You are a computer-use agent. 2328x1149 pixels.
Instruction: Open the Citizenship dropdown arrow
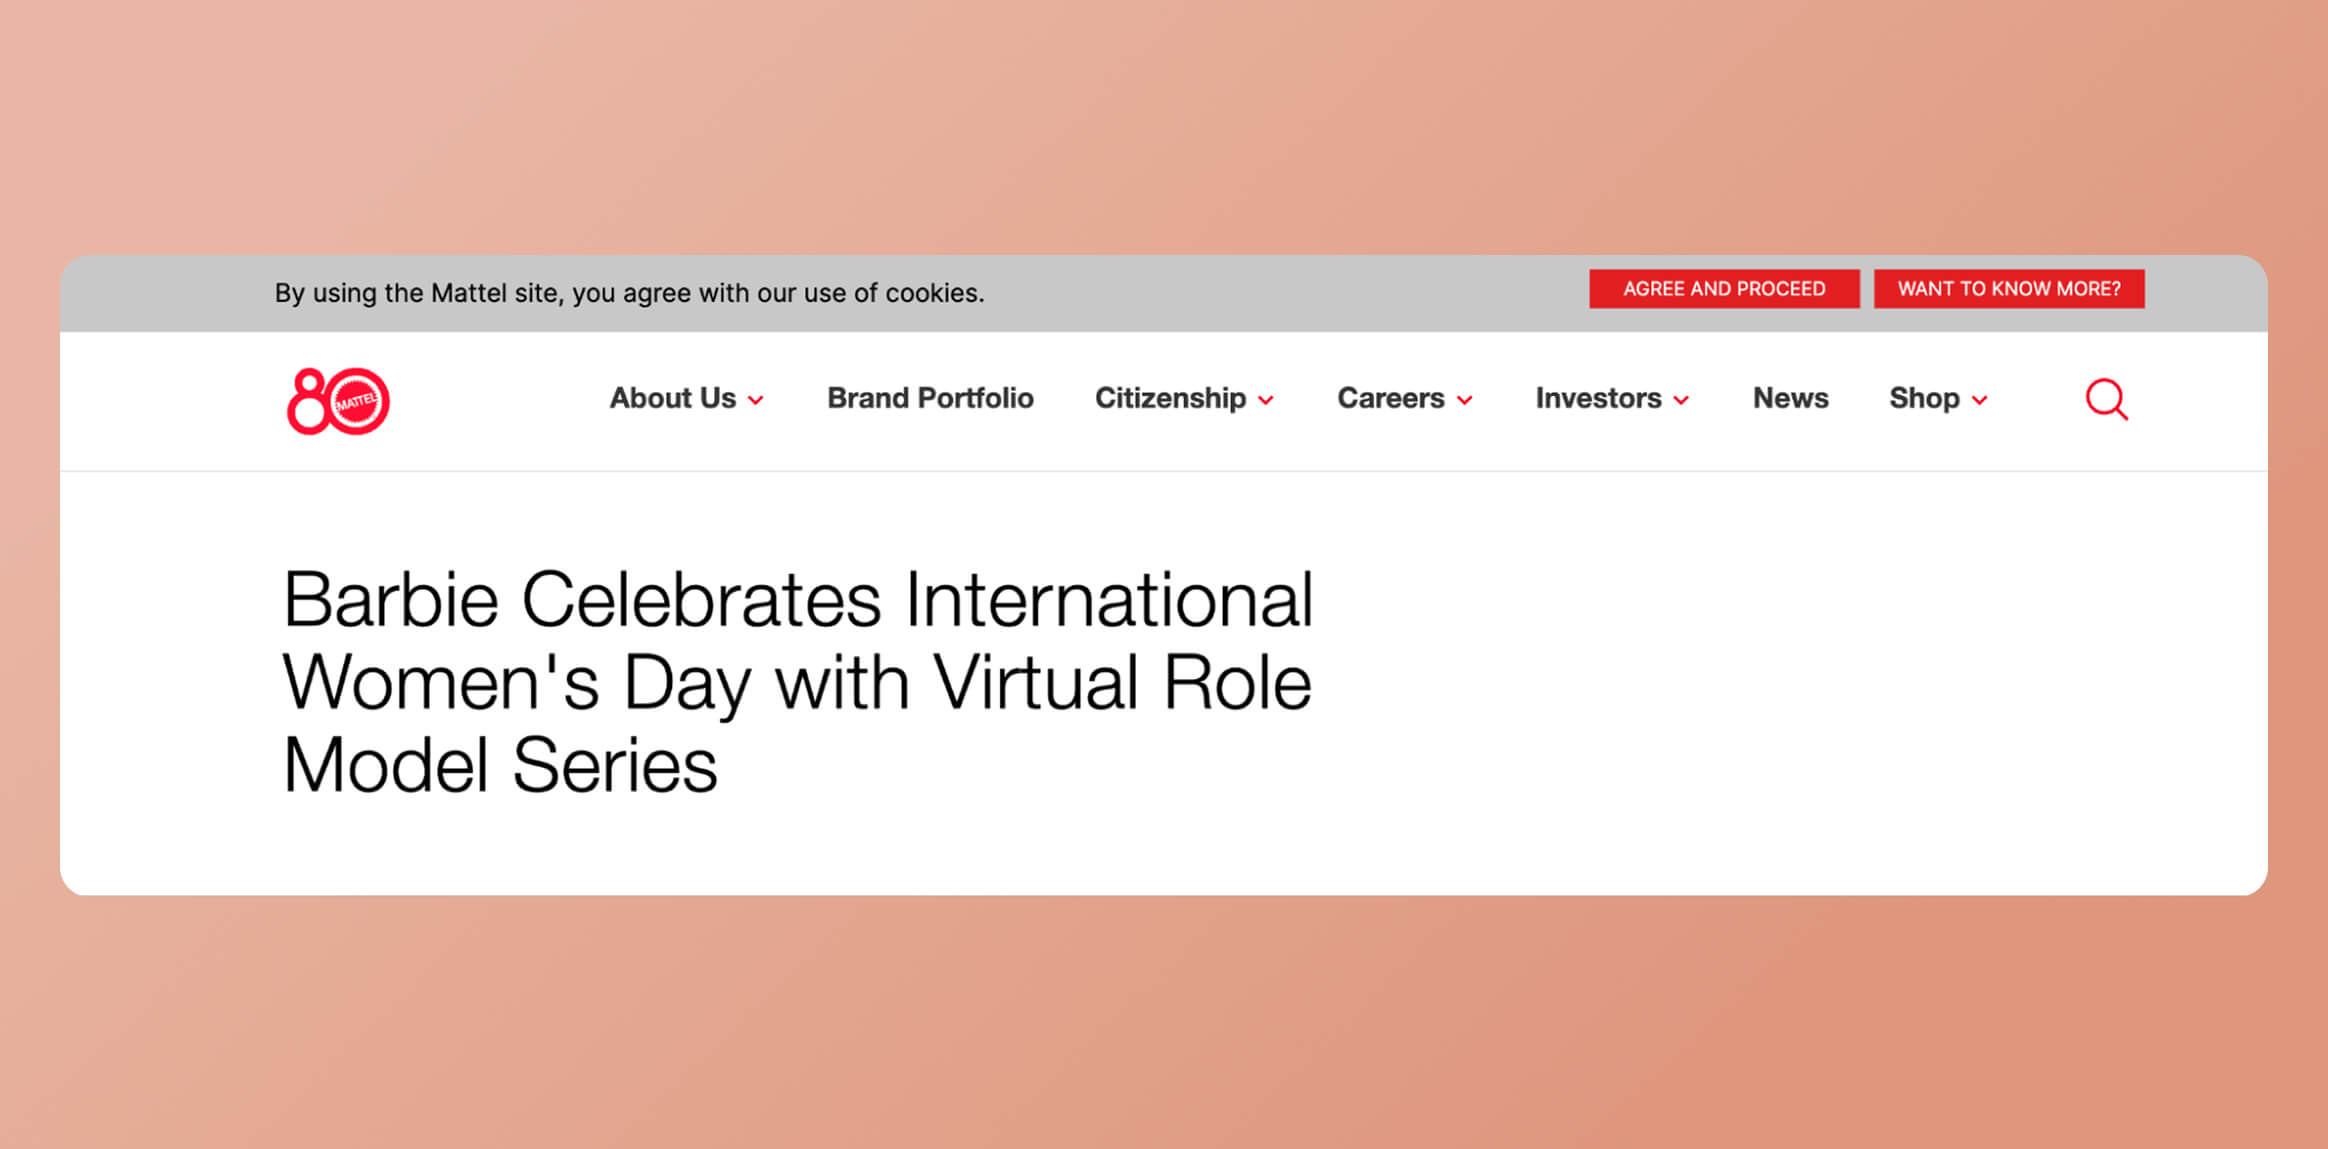coord(1266,400)
